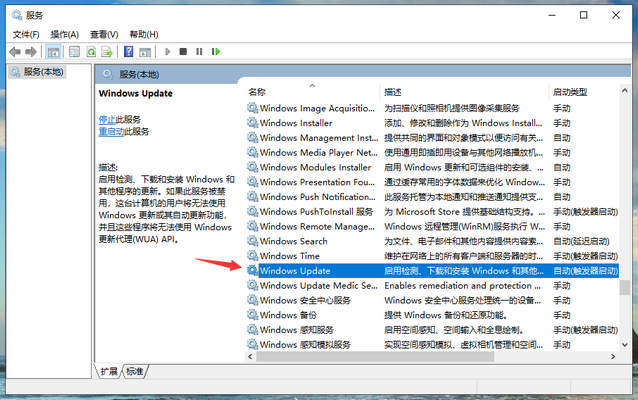638x400 pixels.
Task: Click the Refresh toolbar icon
Action: pos(91,51)
